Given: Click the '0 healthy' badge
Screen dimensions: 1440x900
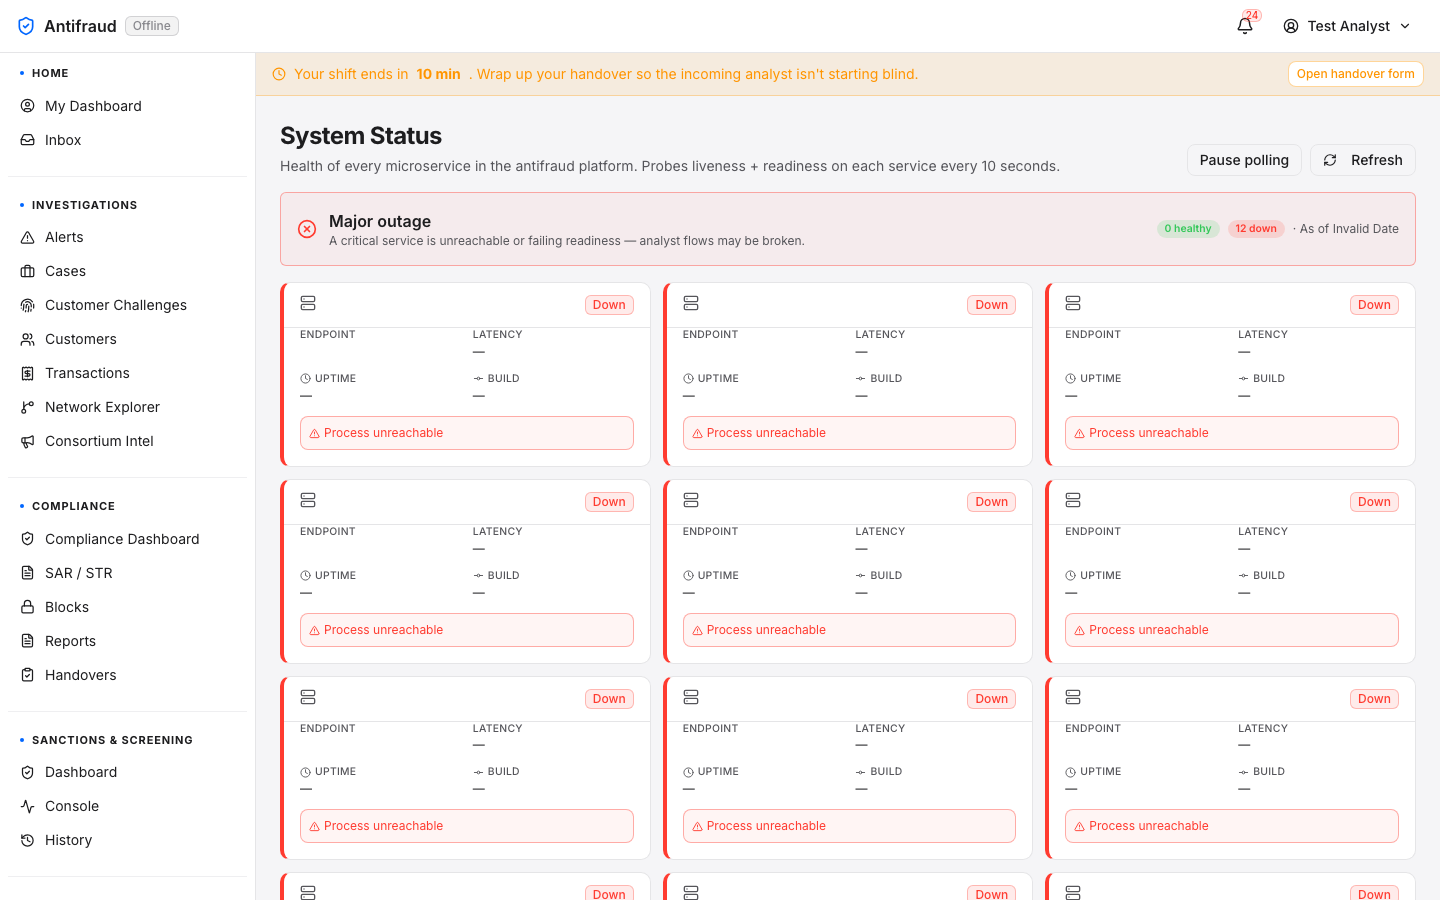Looking at the screenshot, I should [x=1188, y=229].
